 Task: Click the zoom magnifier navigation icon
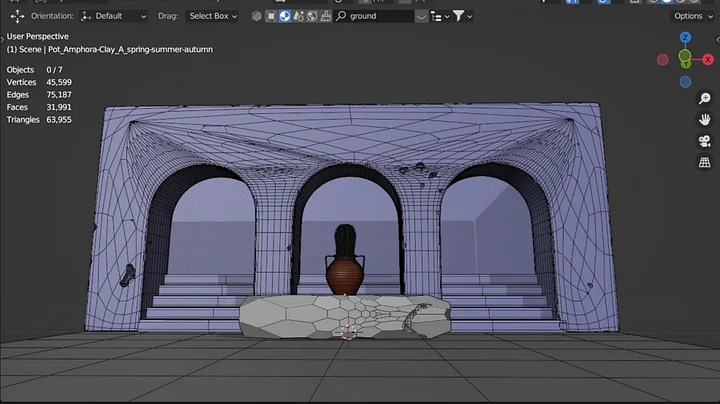point(704,98)
